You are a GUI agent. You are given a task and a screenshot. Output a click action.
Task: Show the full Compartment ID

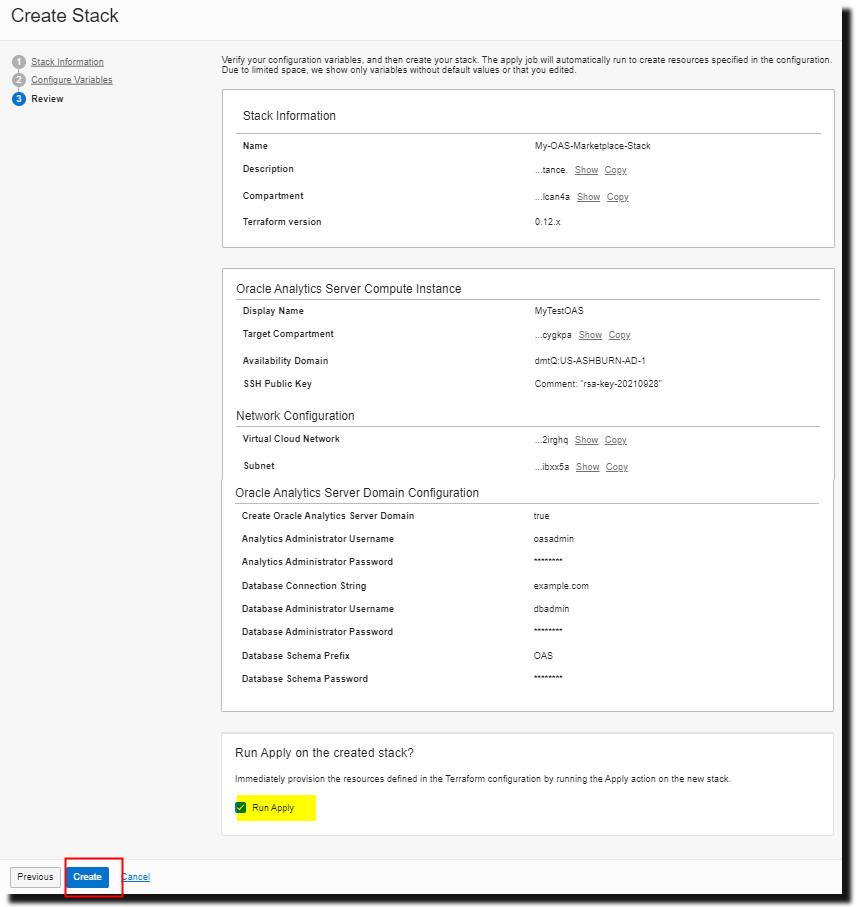(588, 197)
